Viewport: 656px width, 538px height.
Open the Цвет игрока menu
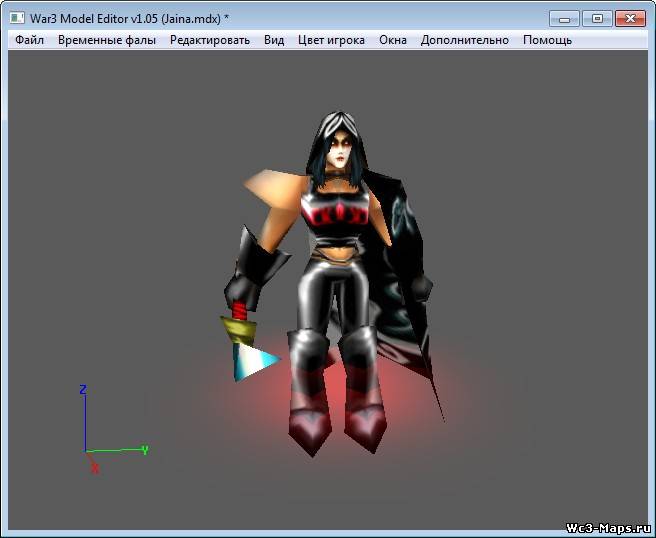click(331, 40)
